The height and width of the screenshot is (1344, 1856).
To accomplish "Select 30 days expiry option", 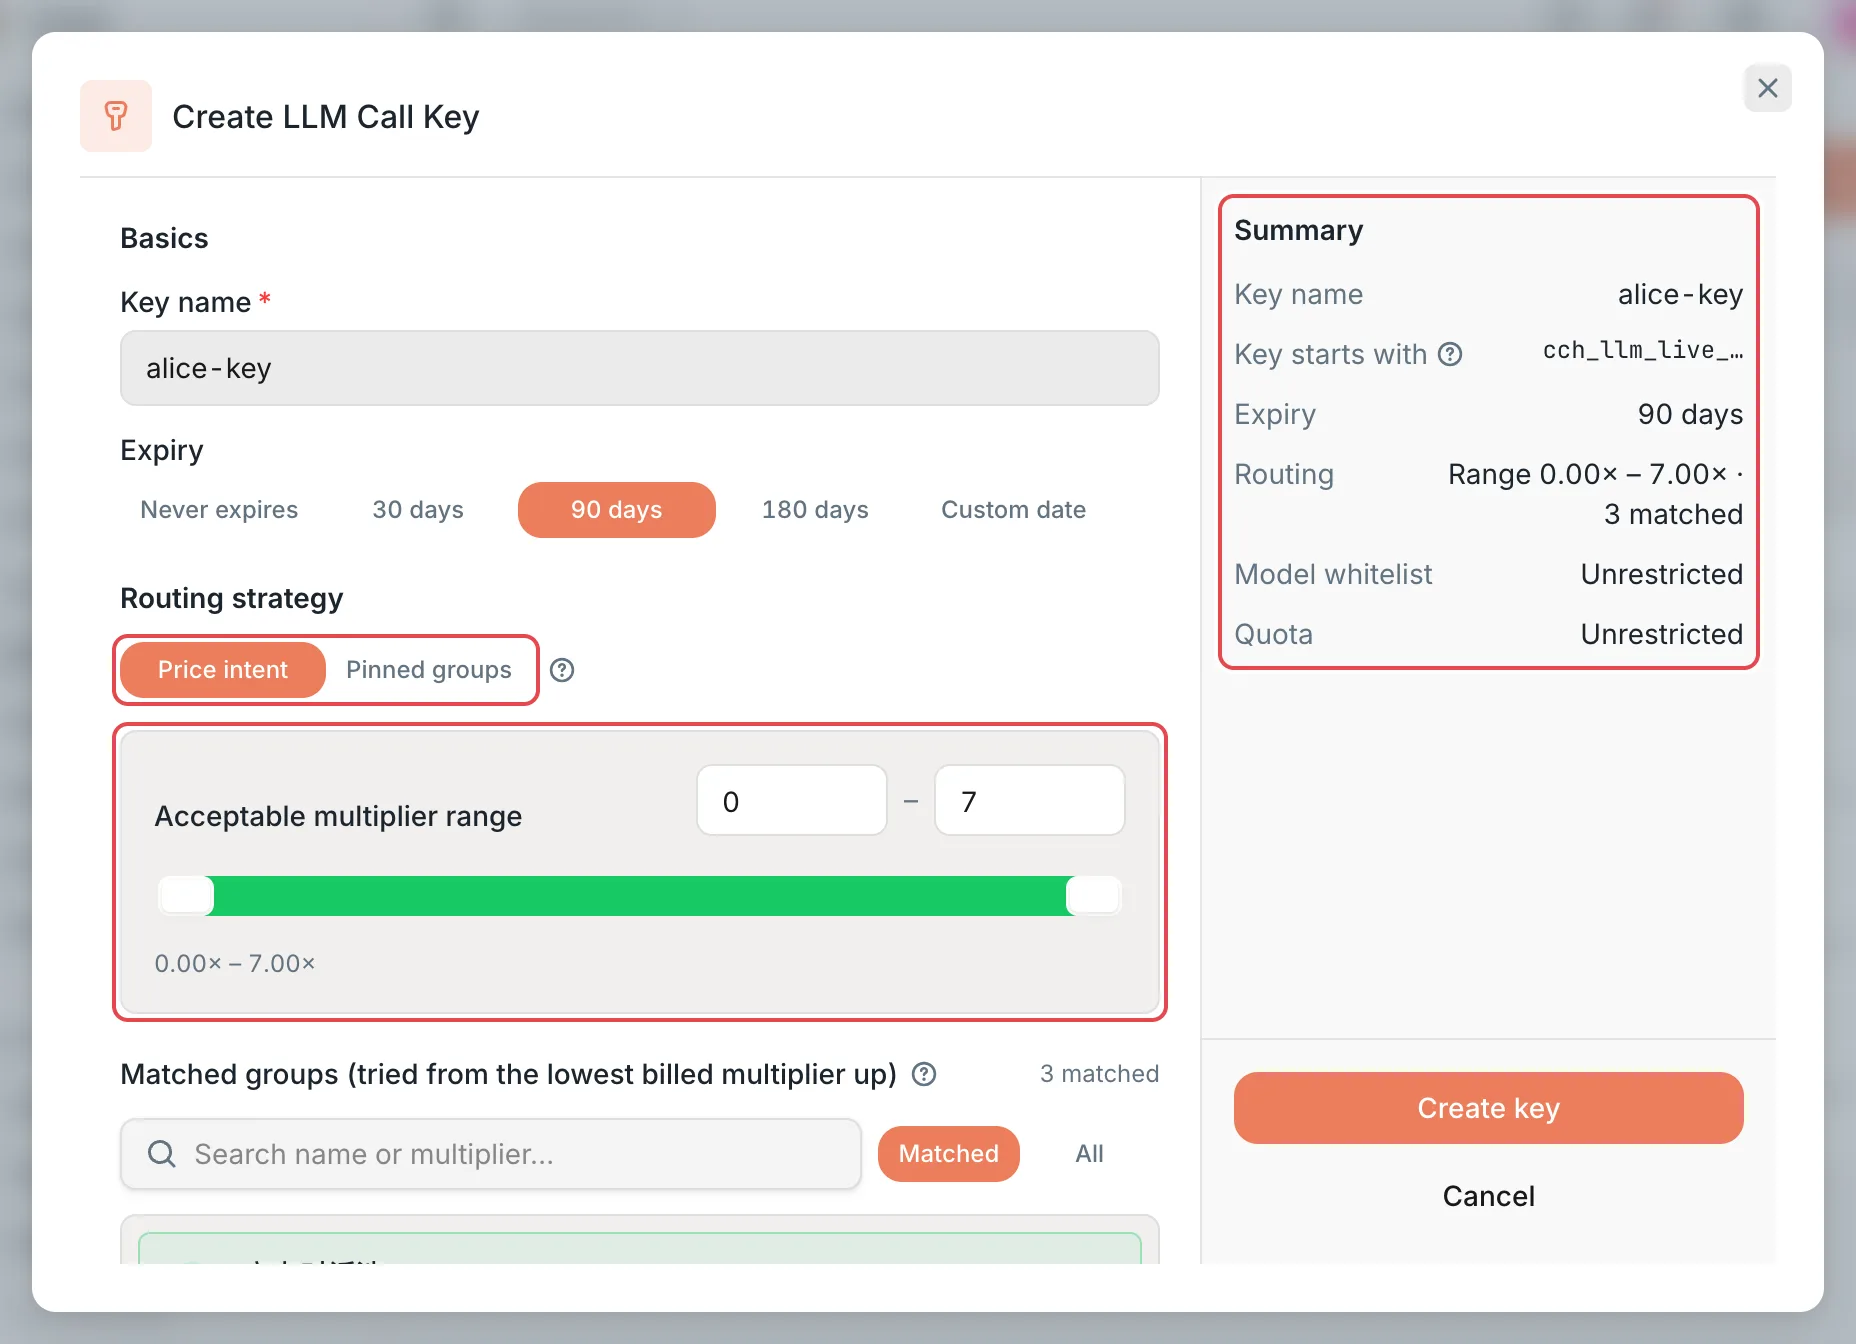I will [418, 510].
